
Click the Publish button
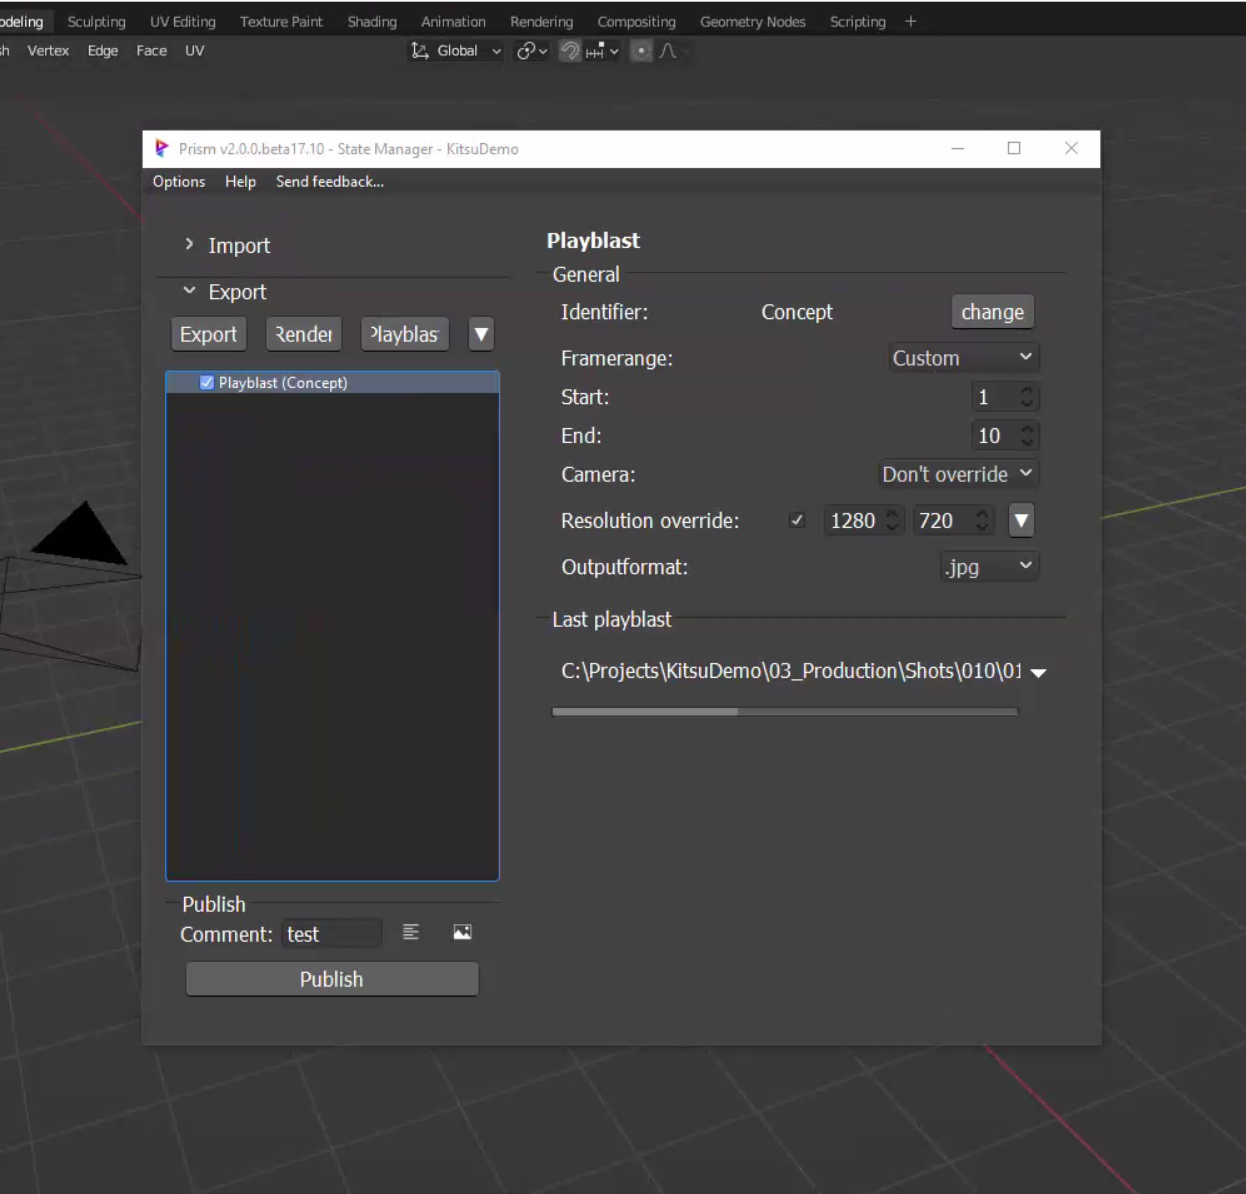[332, 979]
